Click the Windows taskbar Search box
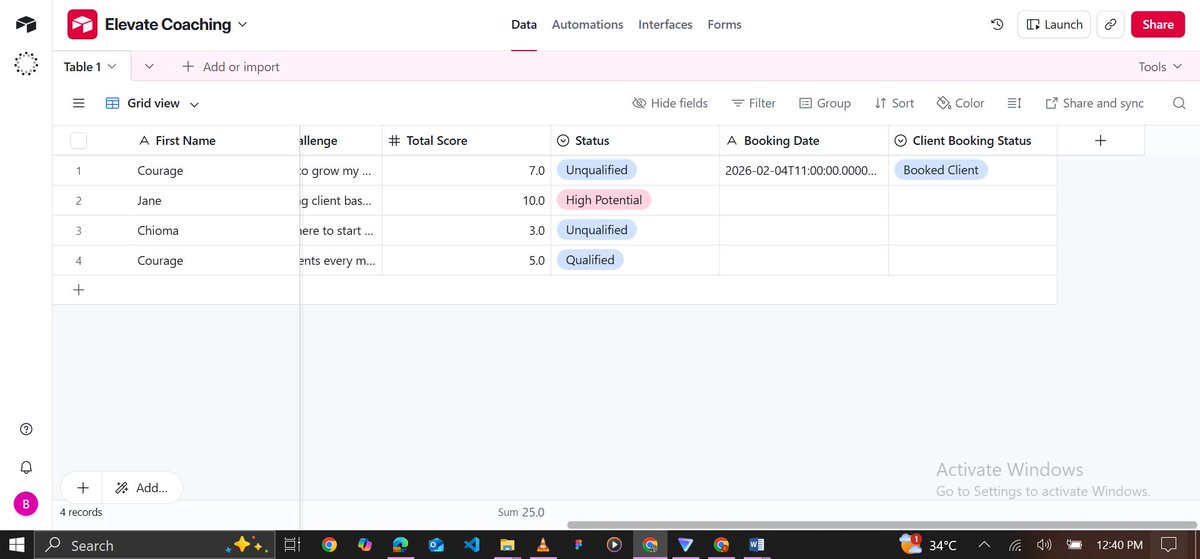This screenshot has height=559, width=1200. pyautogui.click(x=156, y=545)
